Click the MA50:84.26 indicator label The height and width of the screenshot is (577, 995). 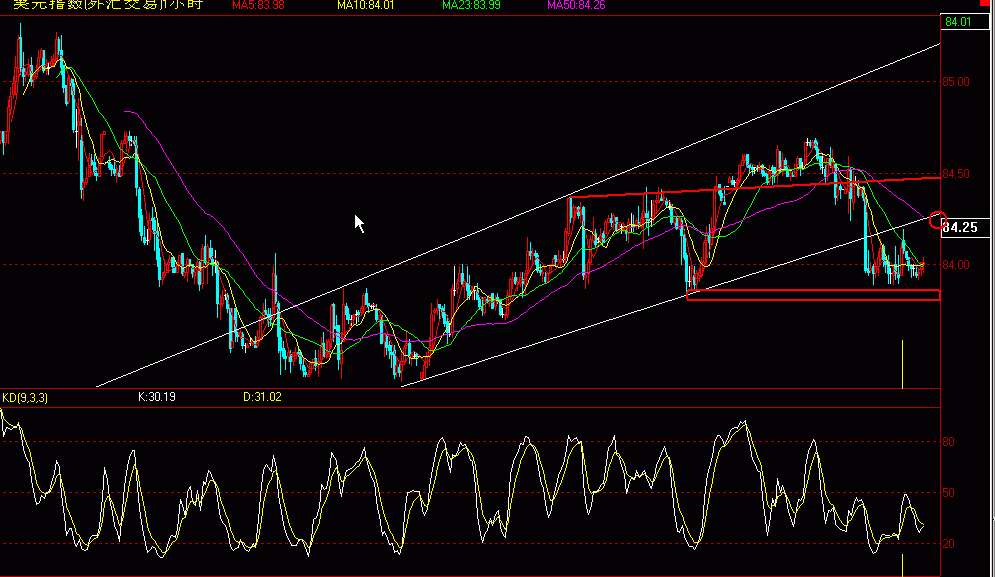576,5
